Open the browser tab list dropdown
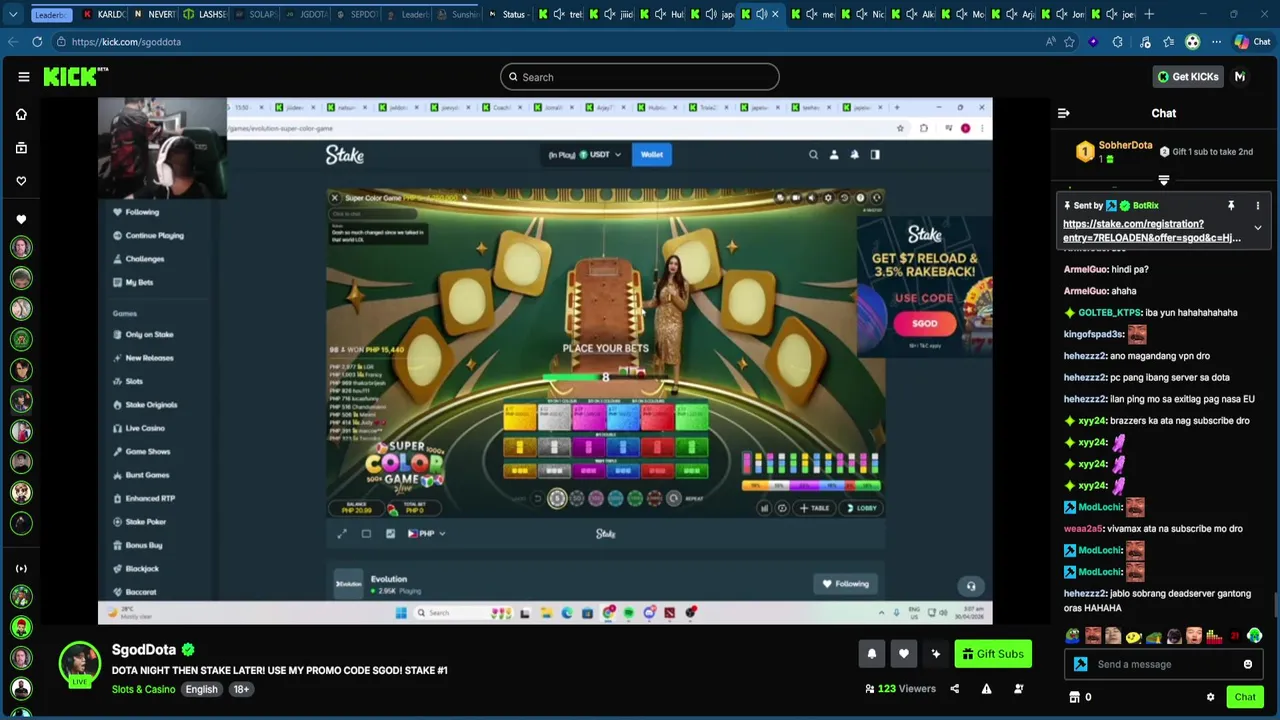 [x=13, y=15]
